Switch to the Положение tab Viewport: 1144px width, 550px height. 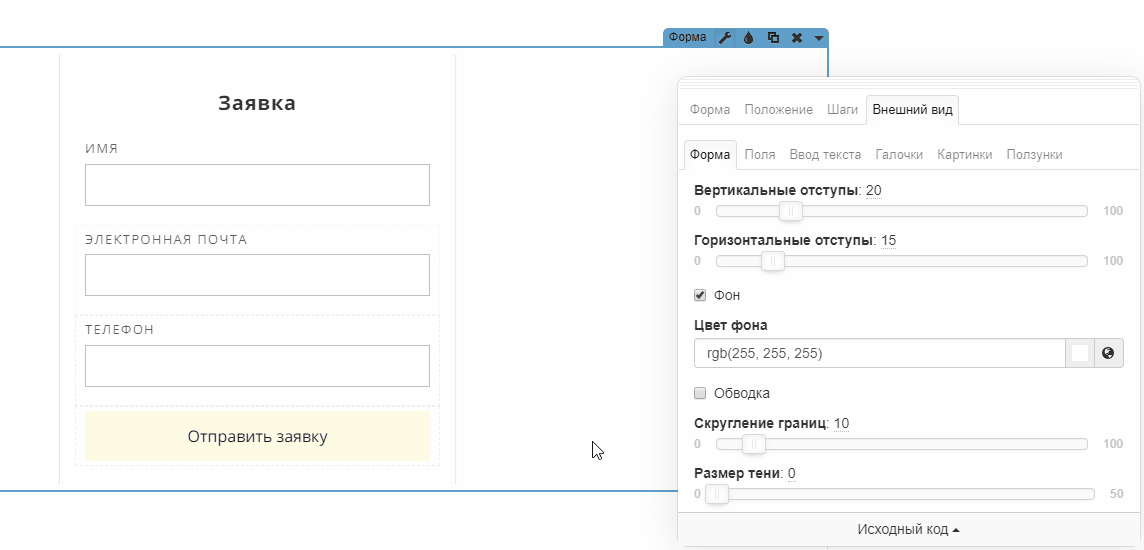click(x=778, y=110)
